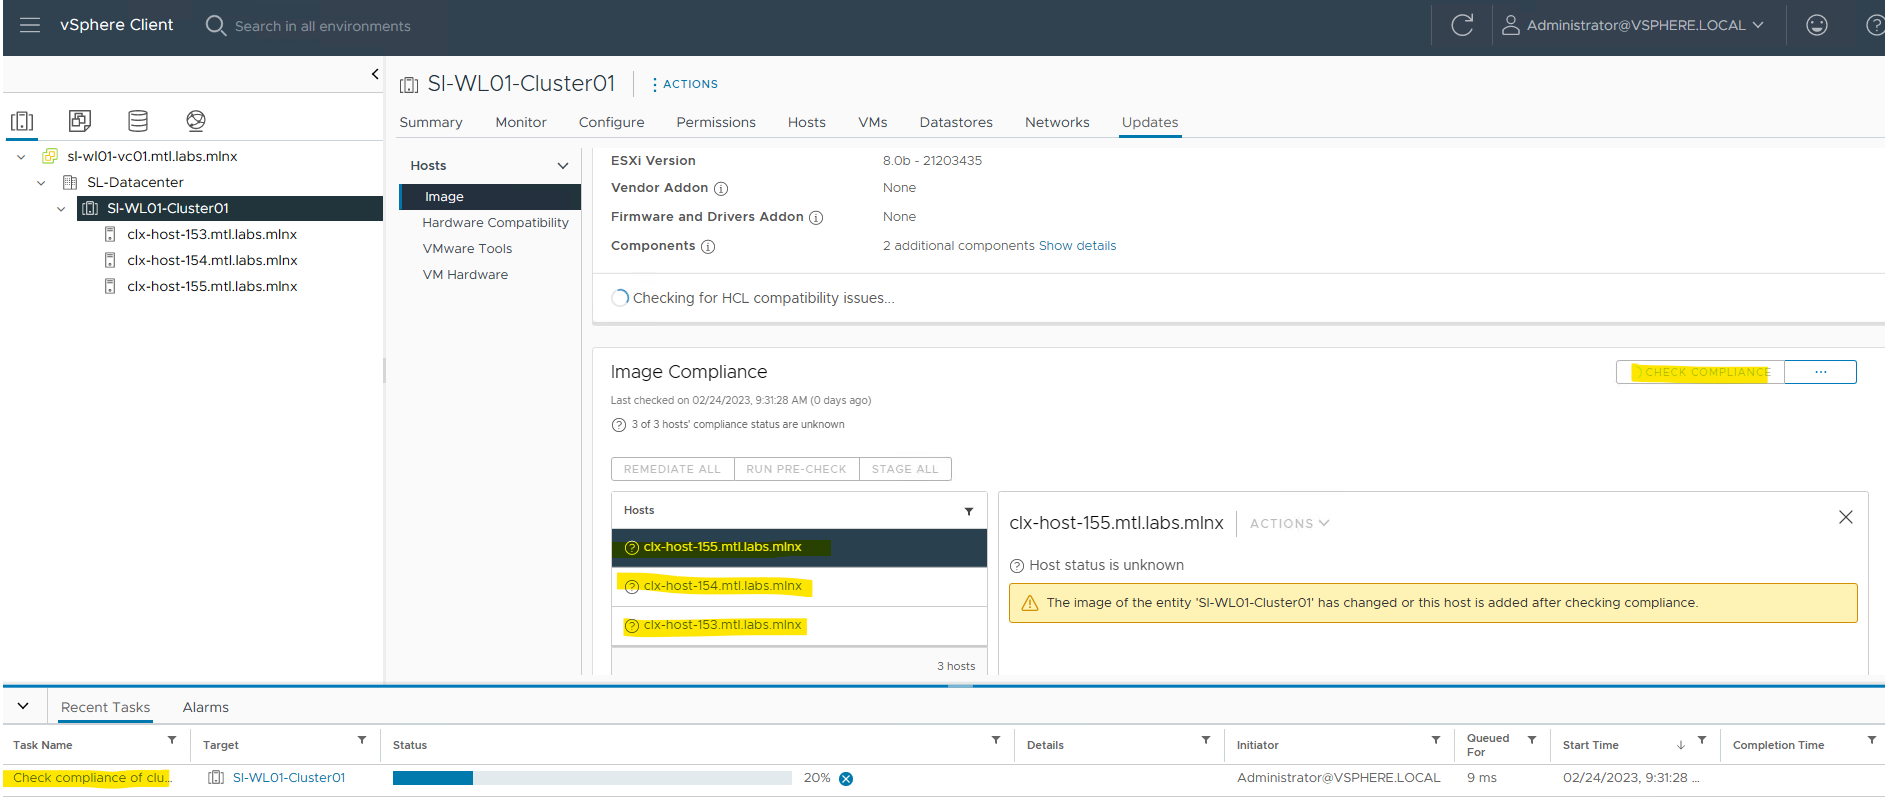Image resolution: width=1885 pixels, height=797 pixels.
Task: Click the search in all environments field
Action: 323,26
